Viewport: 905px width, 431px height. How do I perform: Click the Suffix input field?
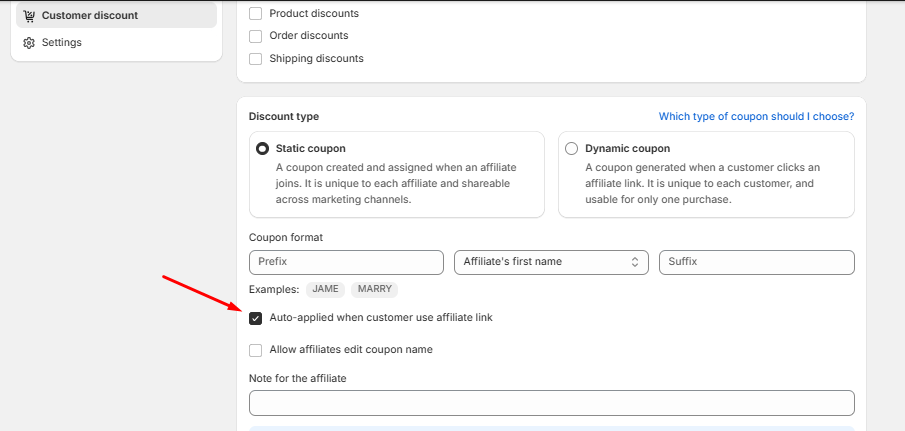[757, 262]
